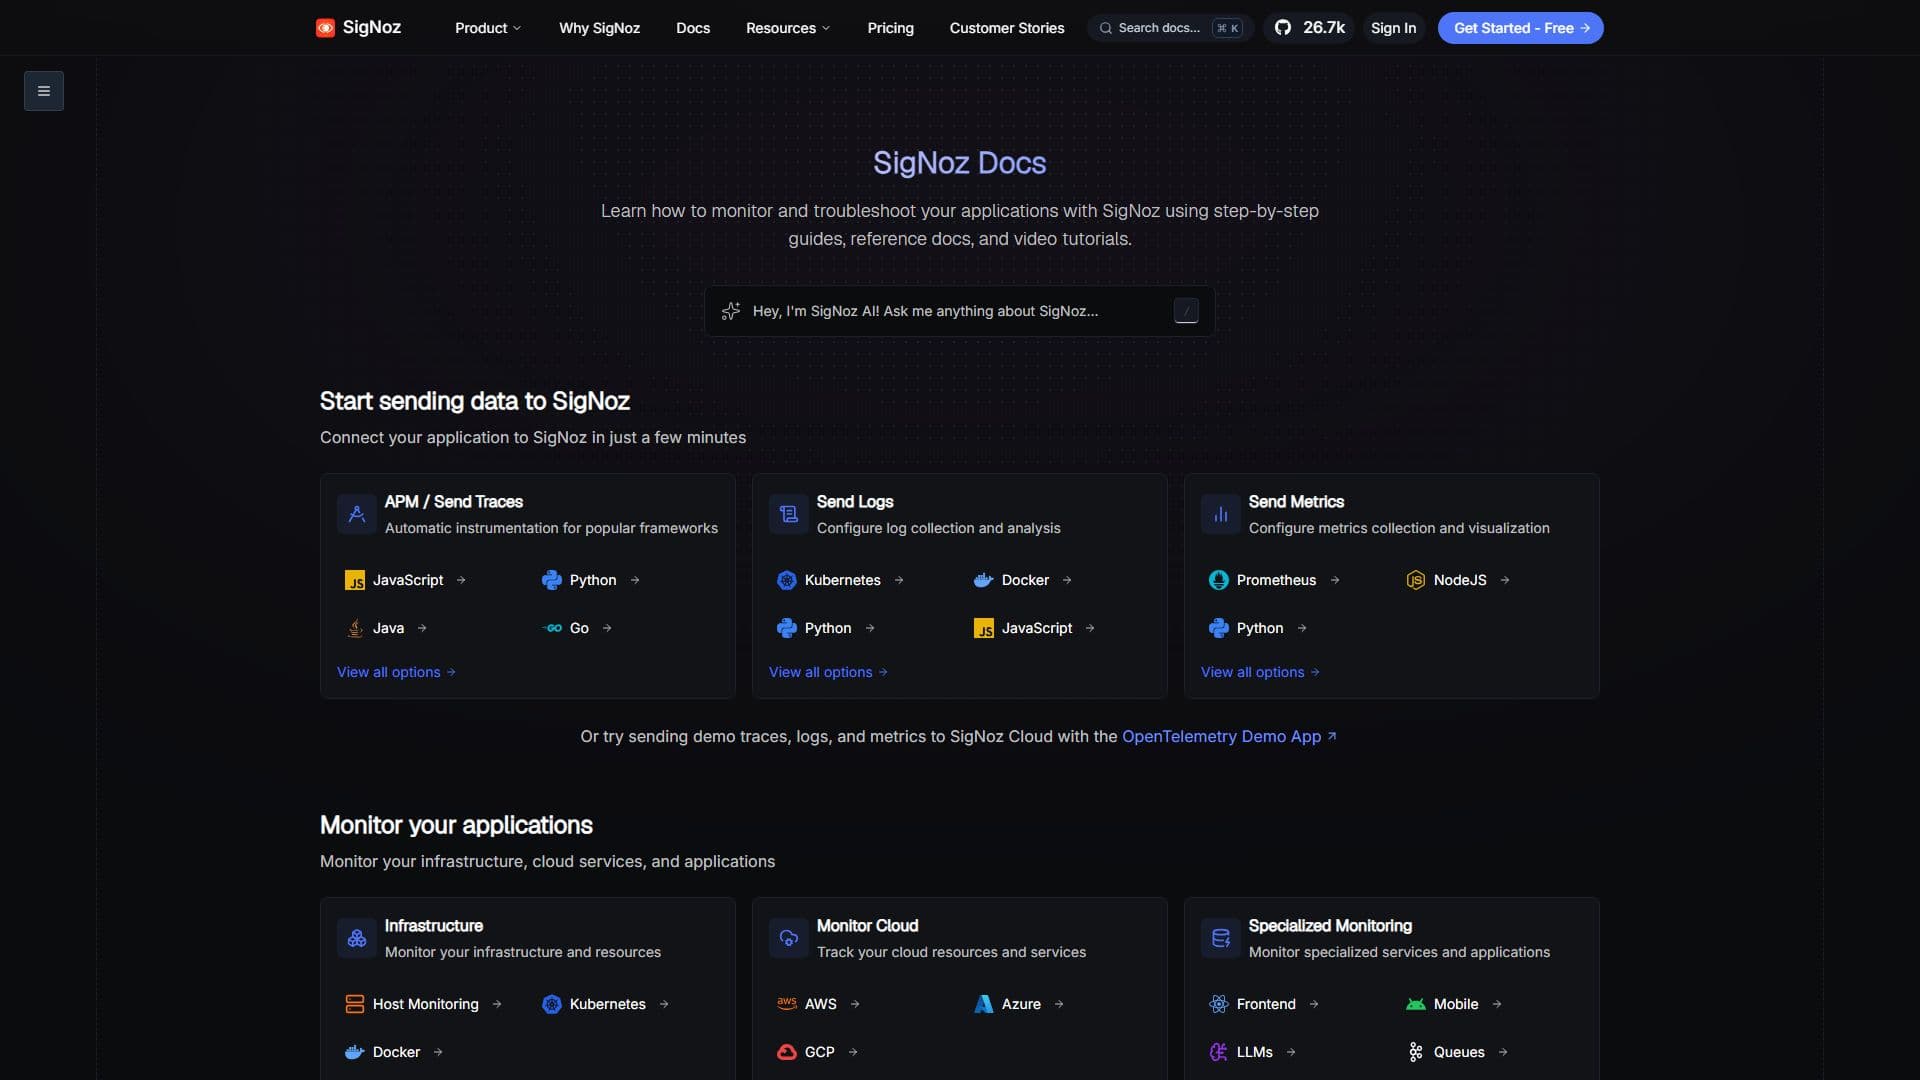Viewport: 1920px width, 1080px height.
Task: Click the JavaScript icon in Send Traces
Action: coord(355,580)
